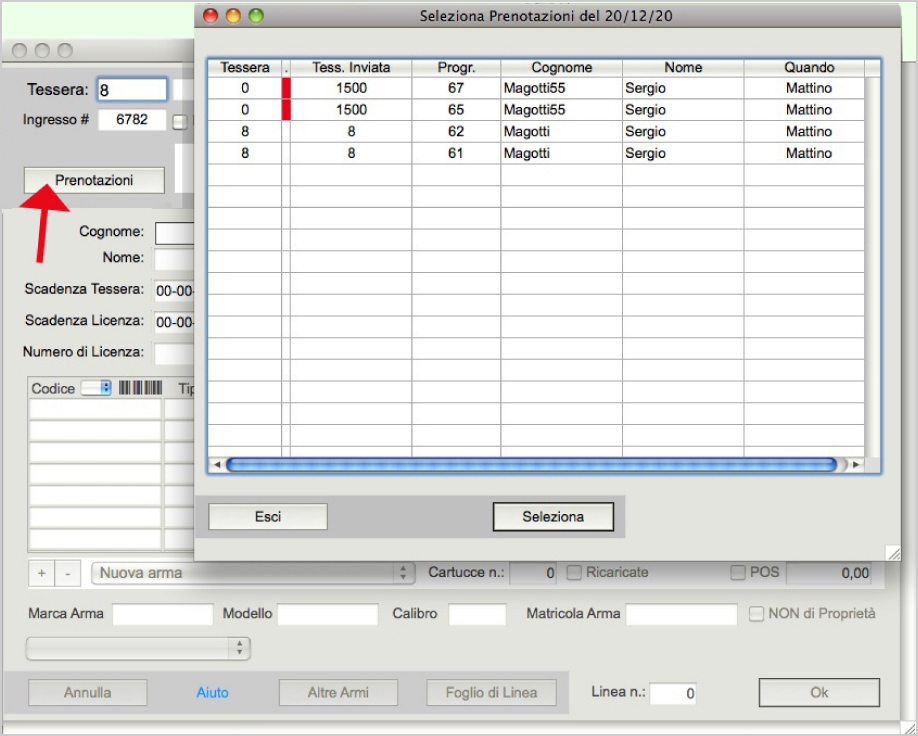Click the horizontal scrollbar right arrow

click(x=855, y=465)
